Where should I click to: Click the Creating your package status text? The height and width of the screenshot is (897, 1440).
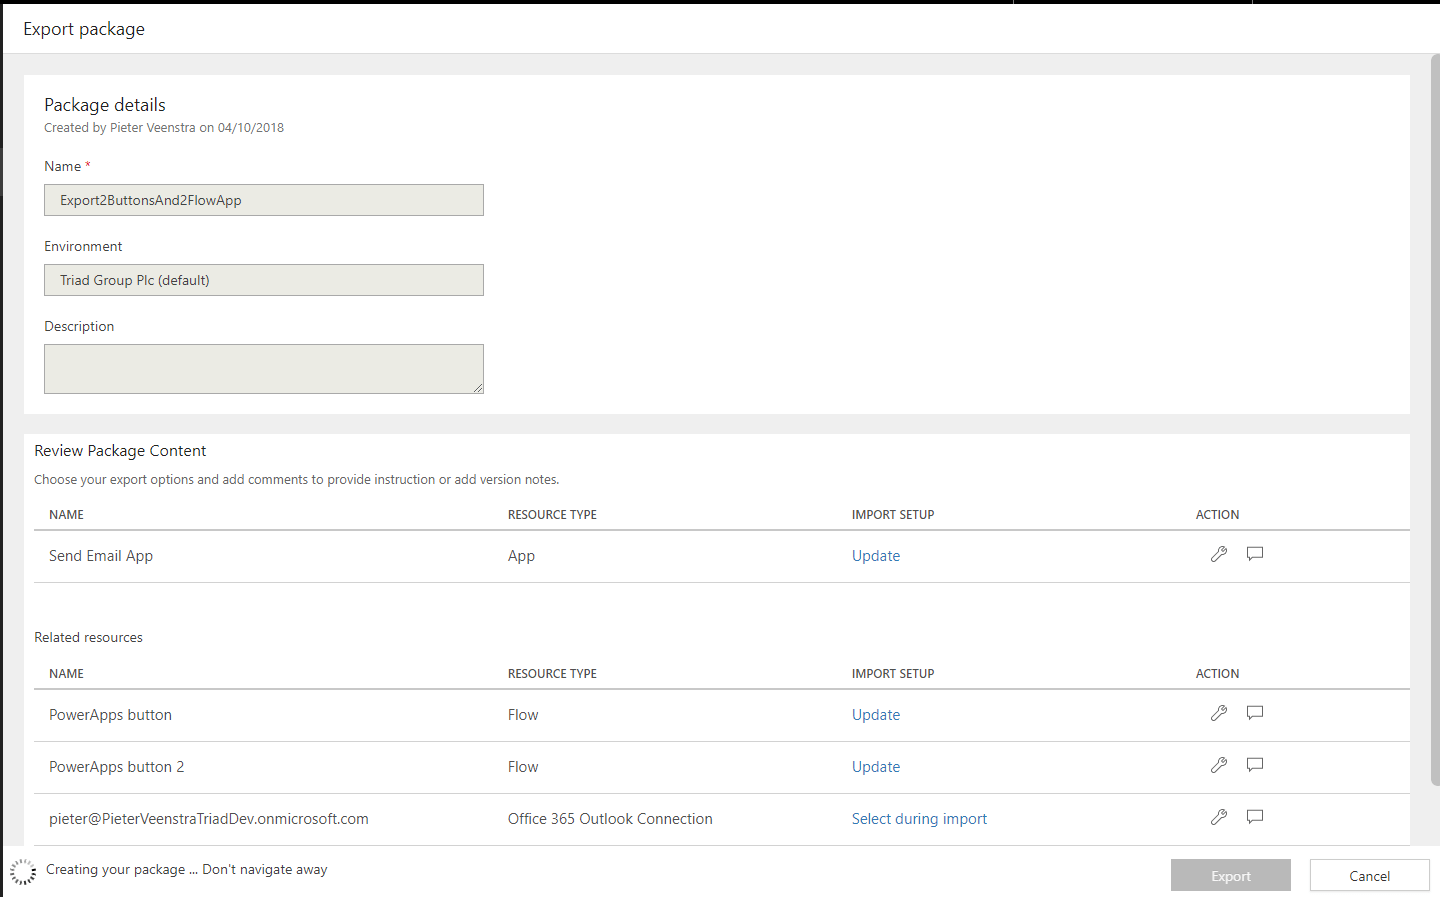pos(187,870)
